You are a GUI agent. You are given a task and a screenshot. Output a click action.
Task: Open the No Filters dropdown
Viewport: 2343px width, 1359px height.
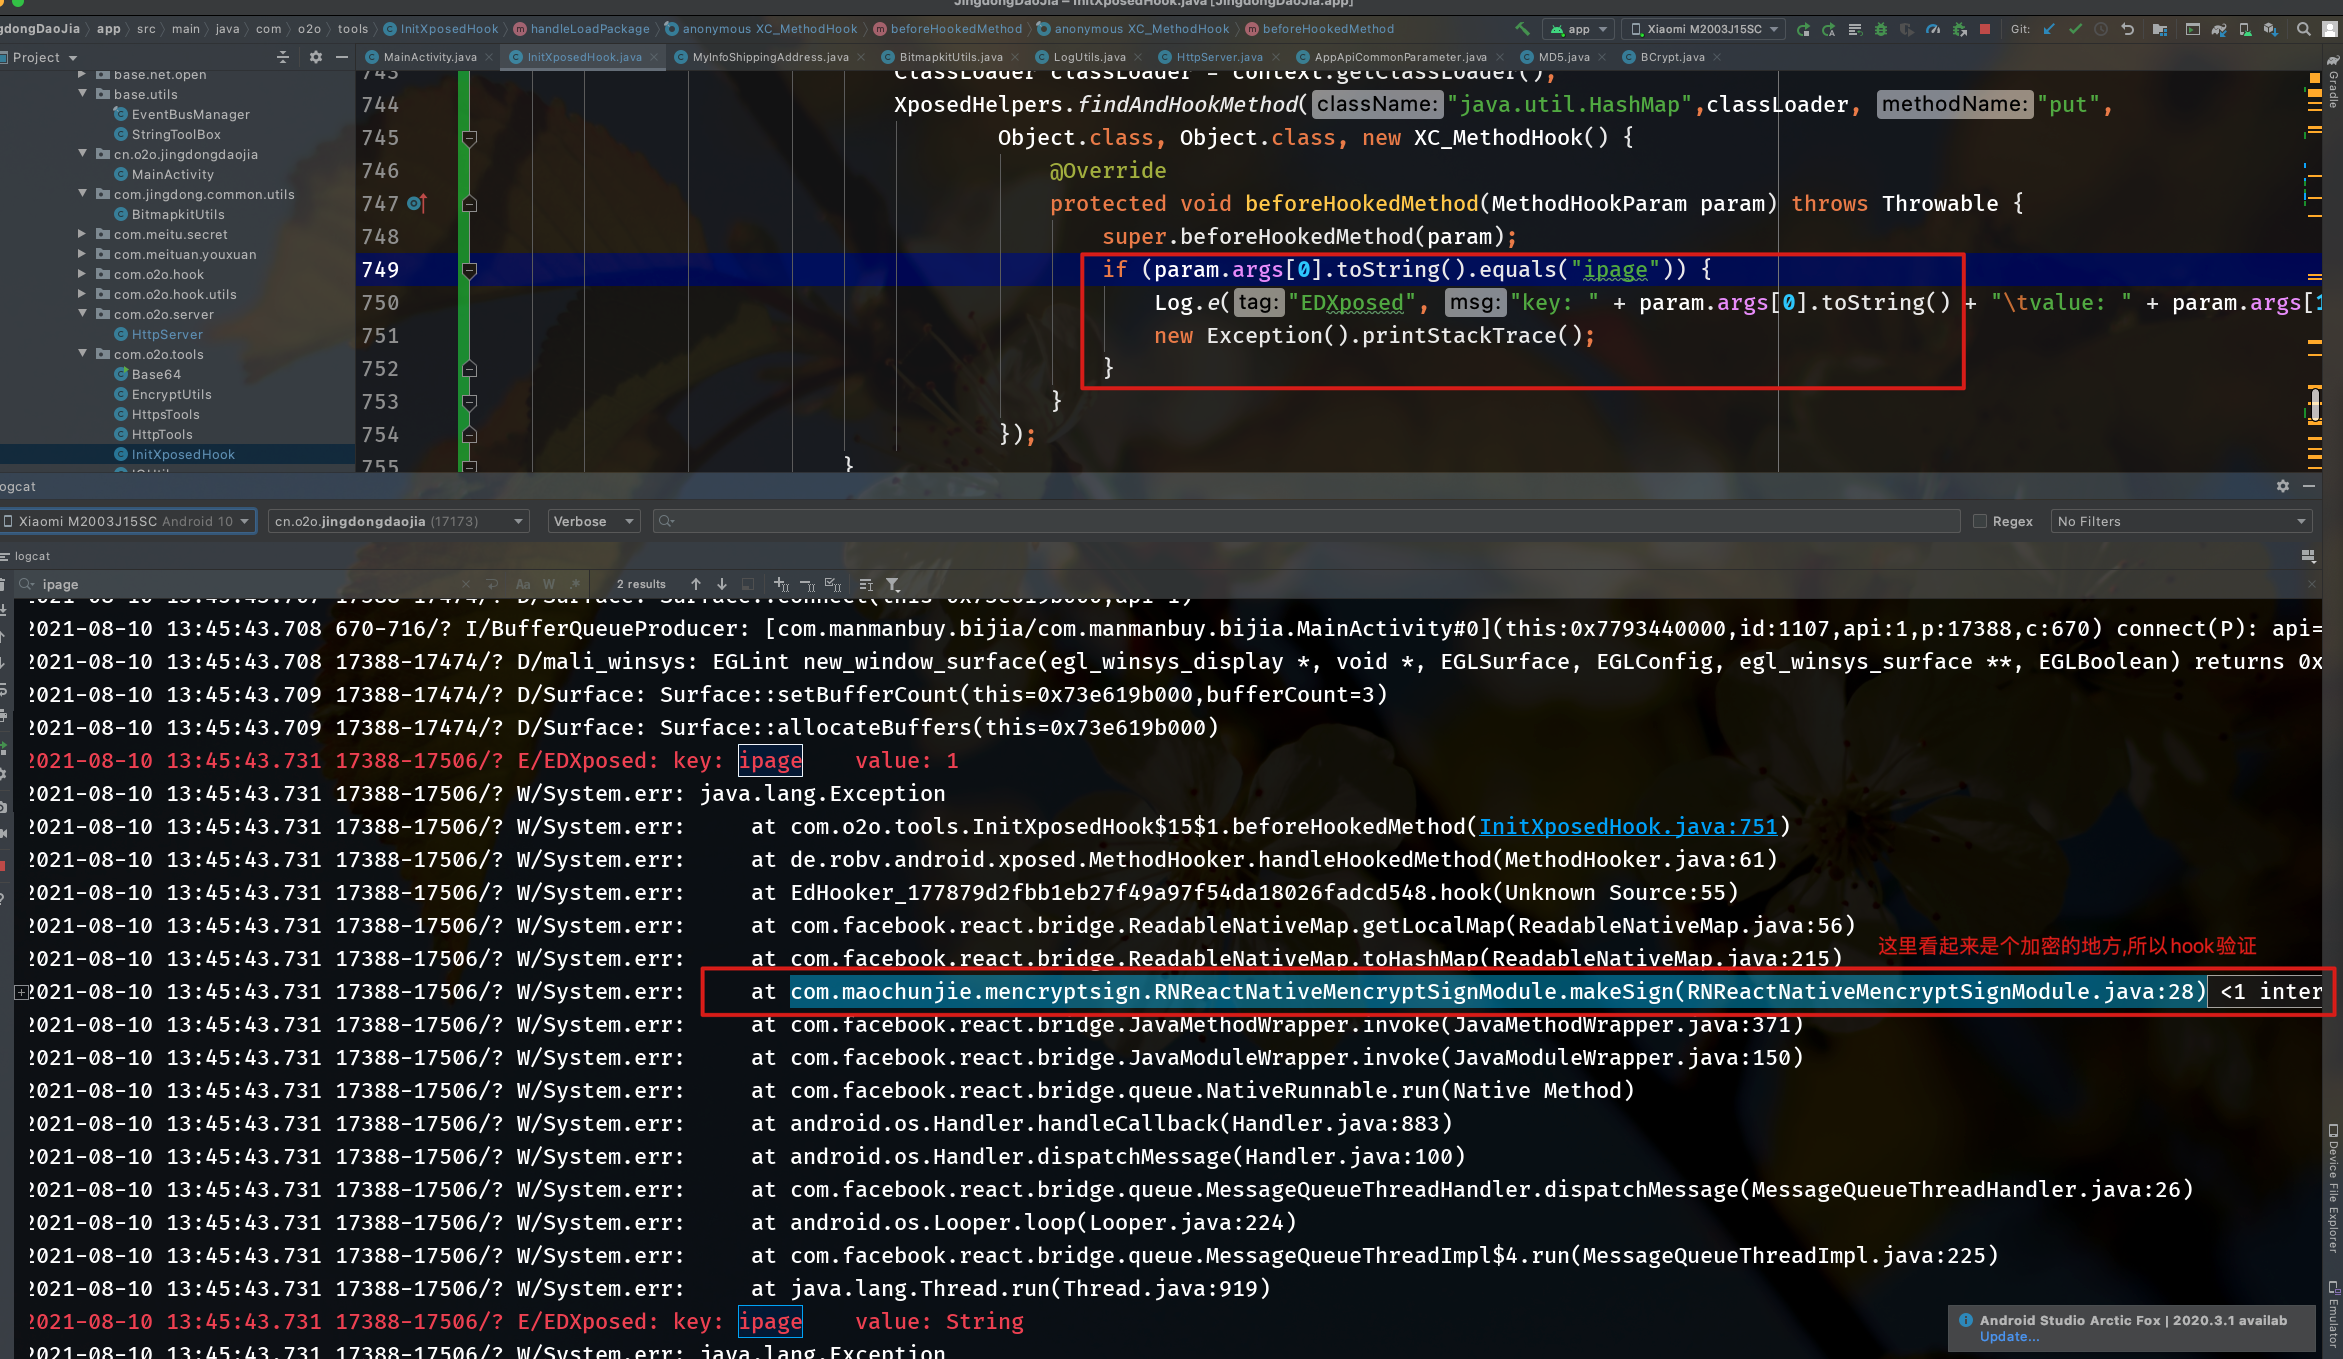[2181, 521]
